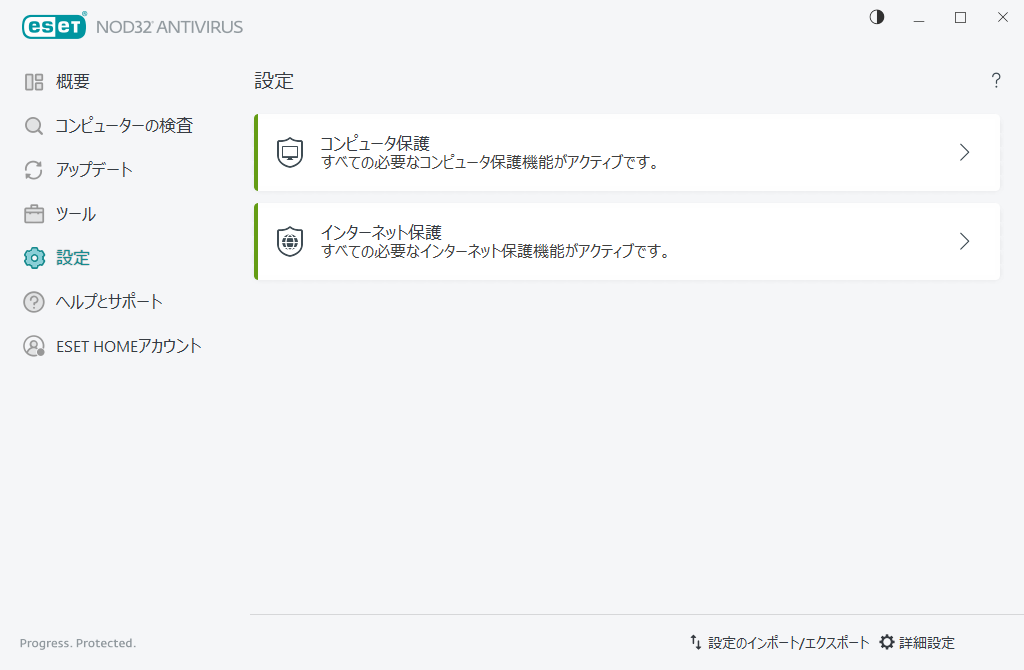Open コンピューターの検査 via the magnifier icon
The height and width of the screenshot is (670, 1024).
pos(33,125)
